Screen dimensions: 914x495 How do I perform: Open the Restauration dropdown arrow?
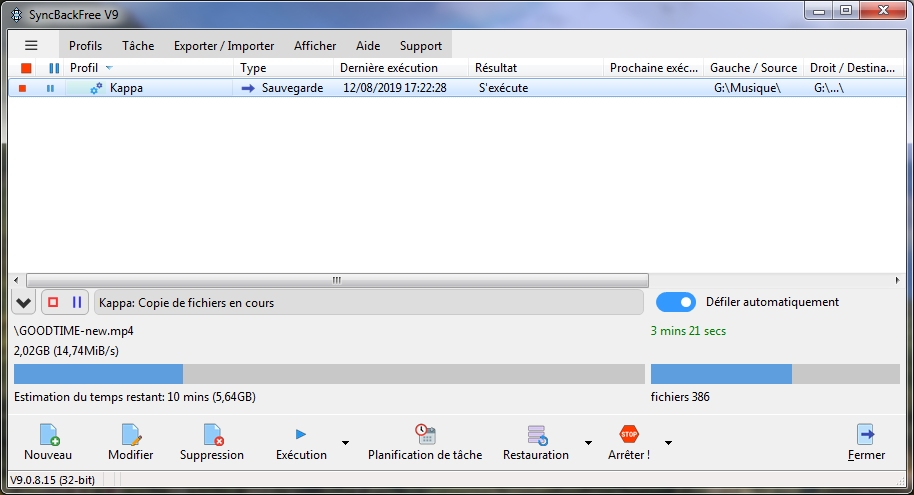[x=588, y=443]
